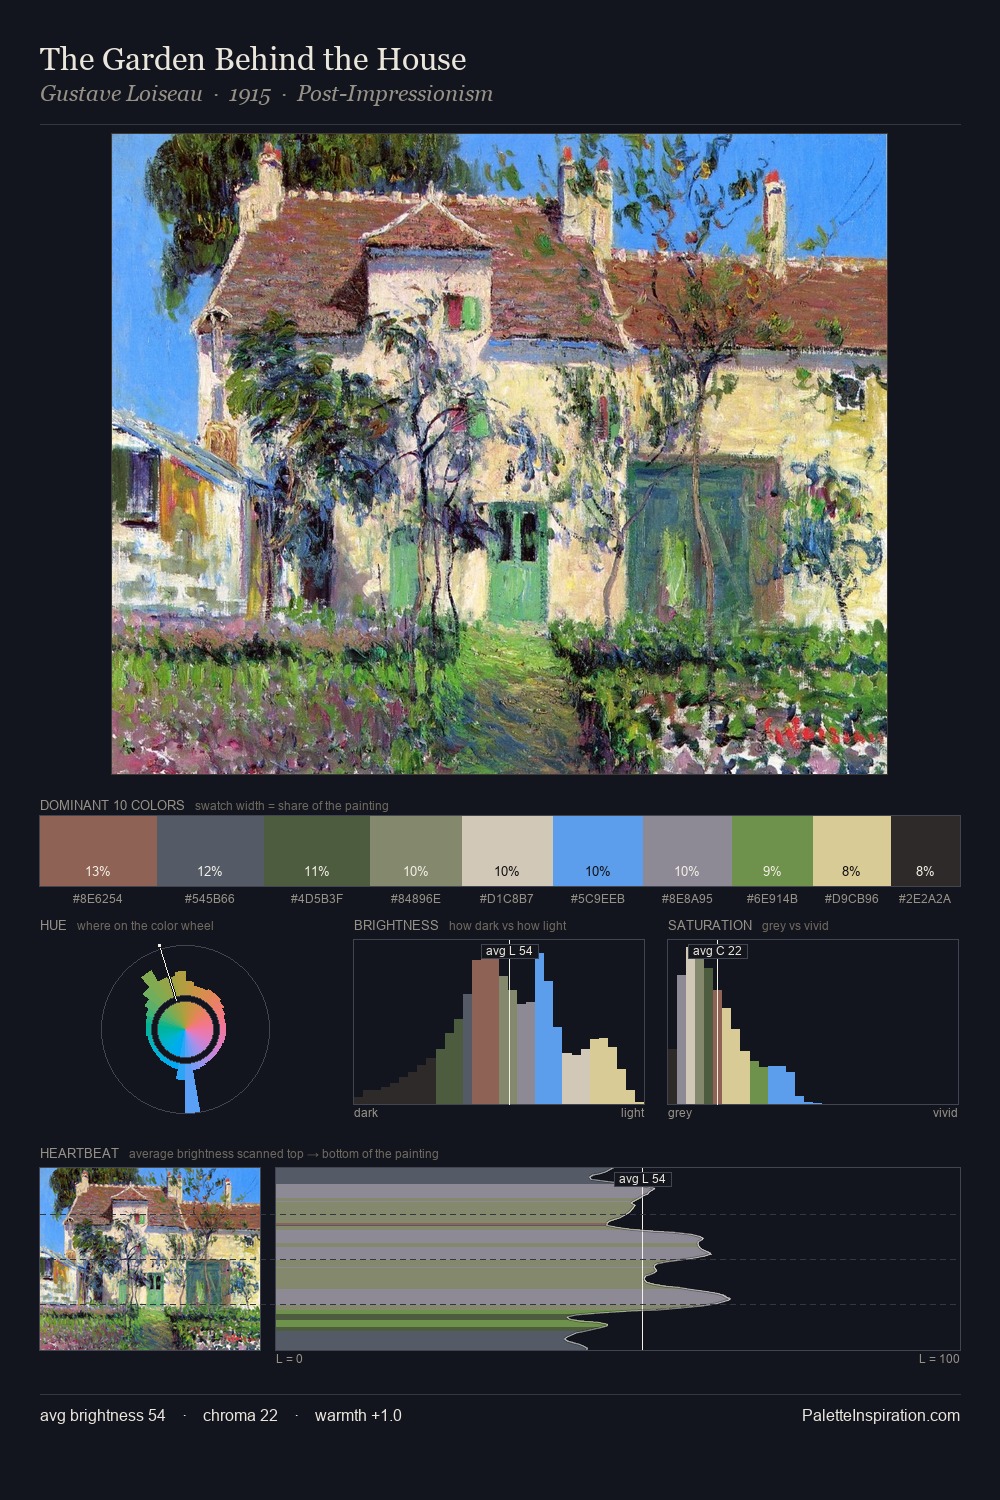Pick the grey #8E8A95 swatch
This screenshot has width=1000, height=1500.
pos(687,851)
